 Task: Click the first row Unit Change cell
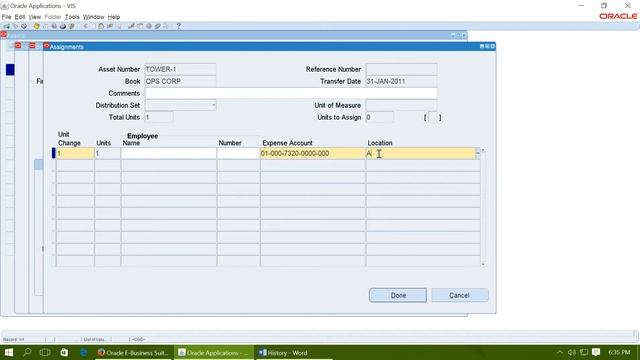[75, 153]
